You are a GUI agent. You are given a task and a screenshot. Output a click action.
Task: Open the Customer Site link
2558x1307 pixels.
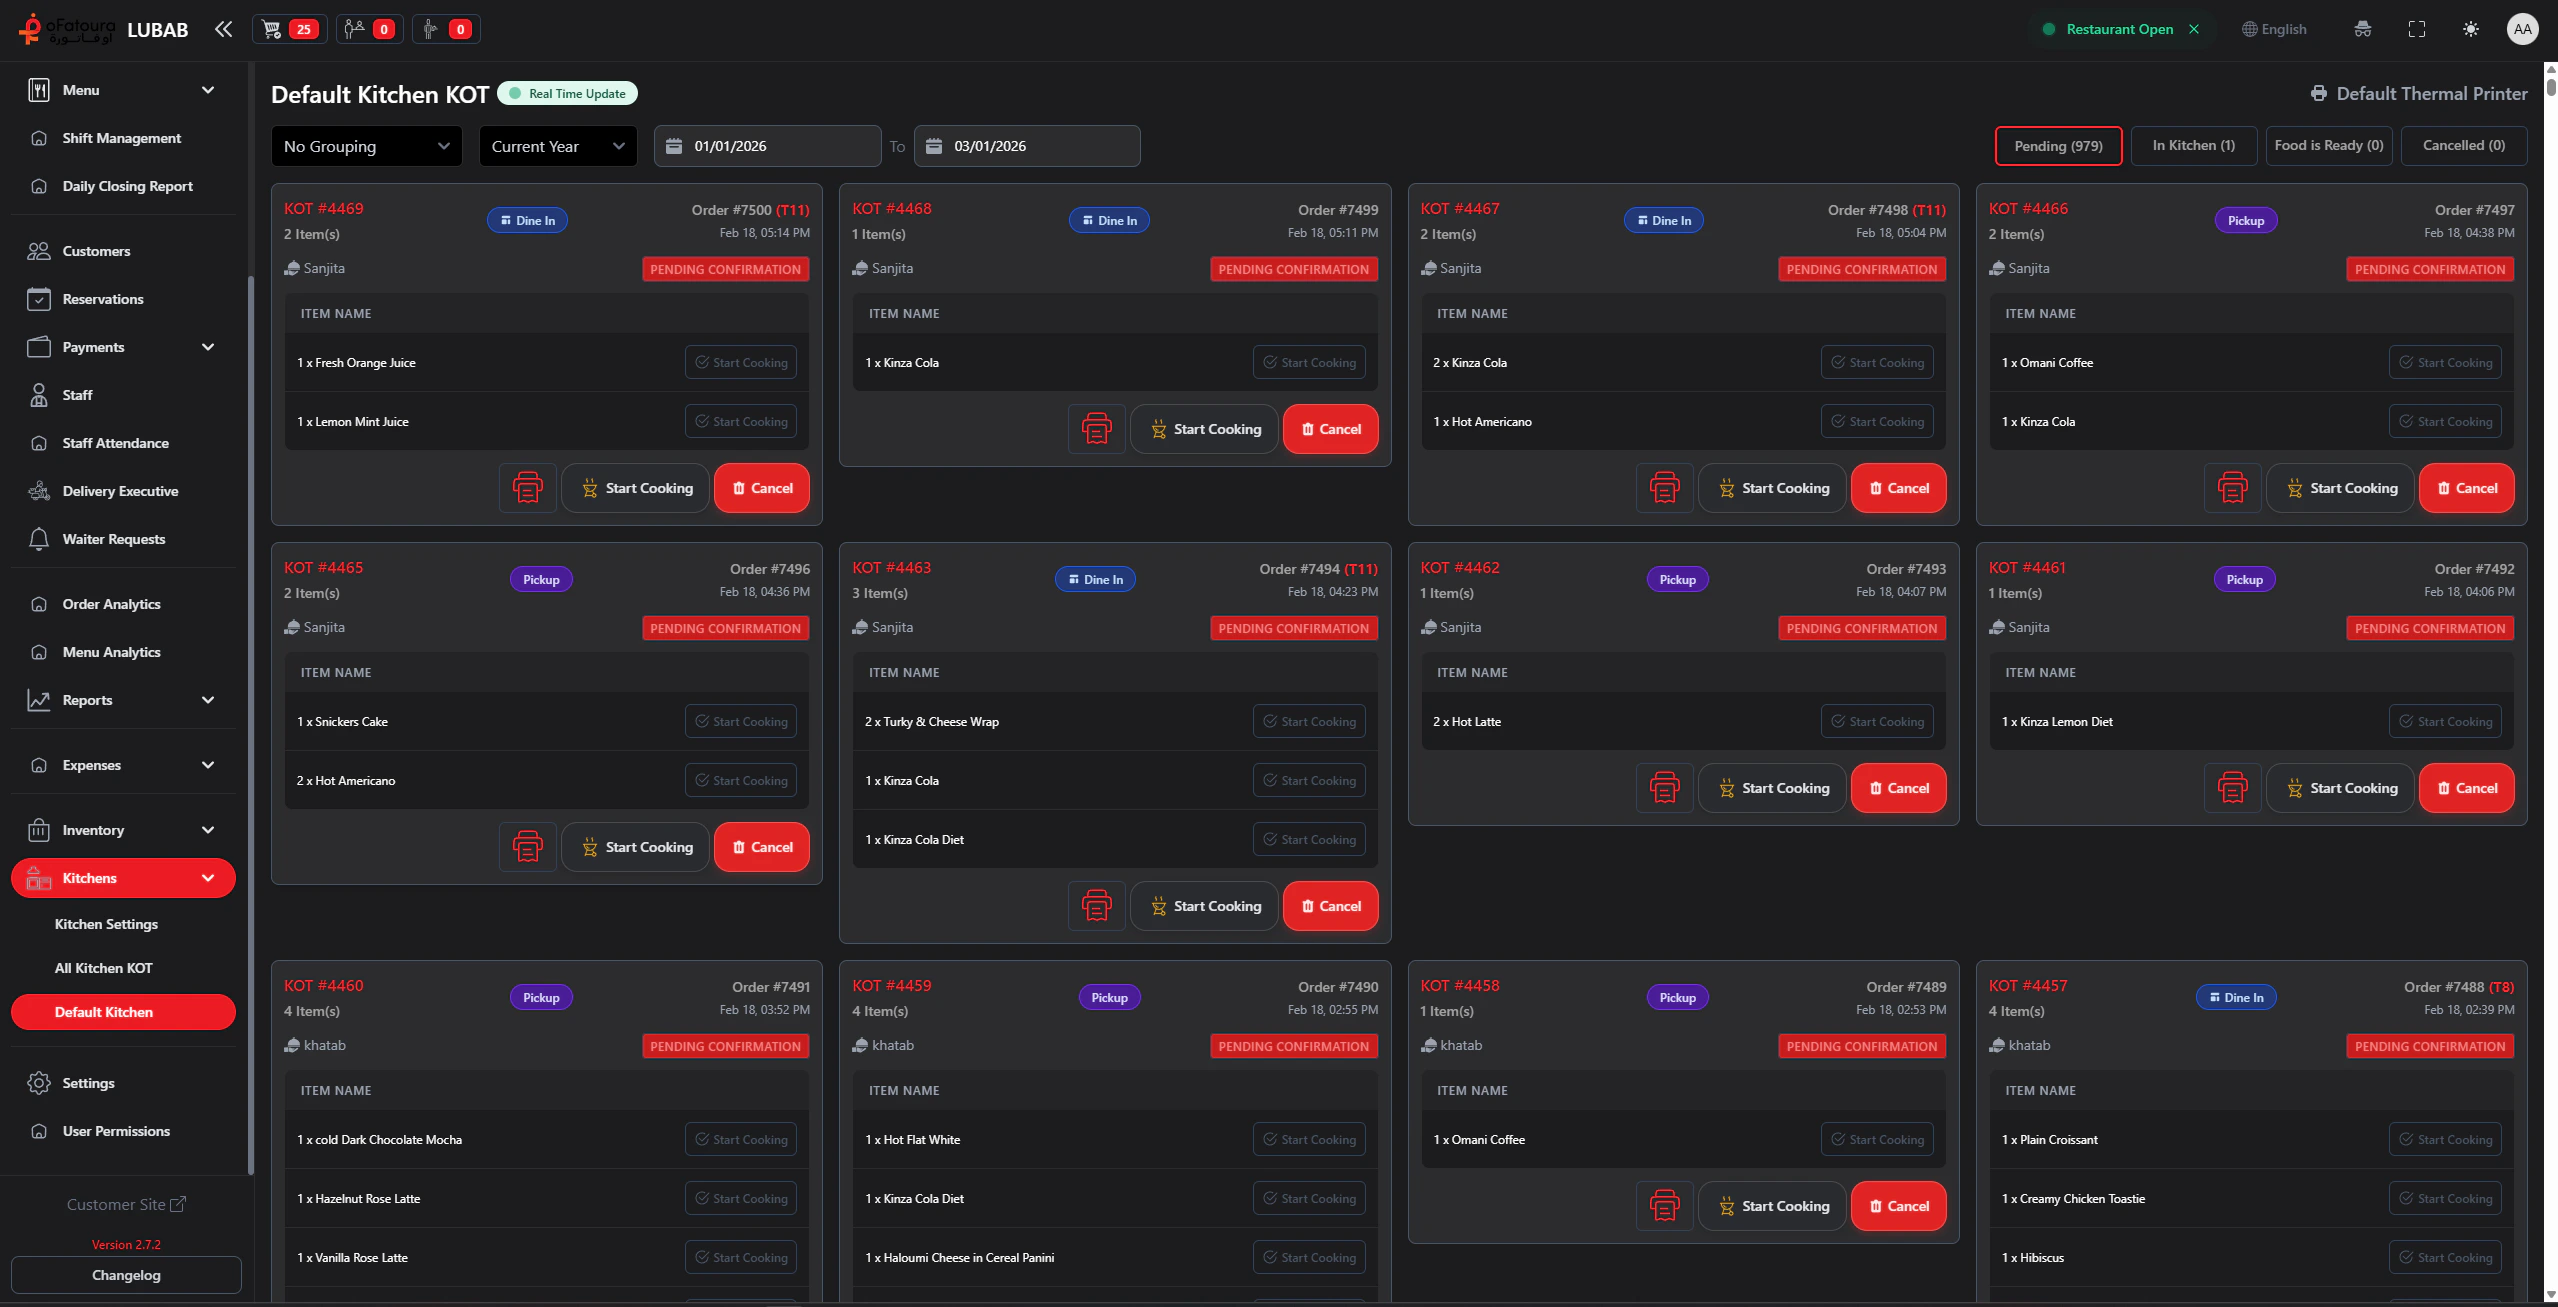click(126, 1205)
